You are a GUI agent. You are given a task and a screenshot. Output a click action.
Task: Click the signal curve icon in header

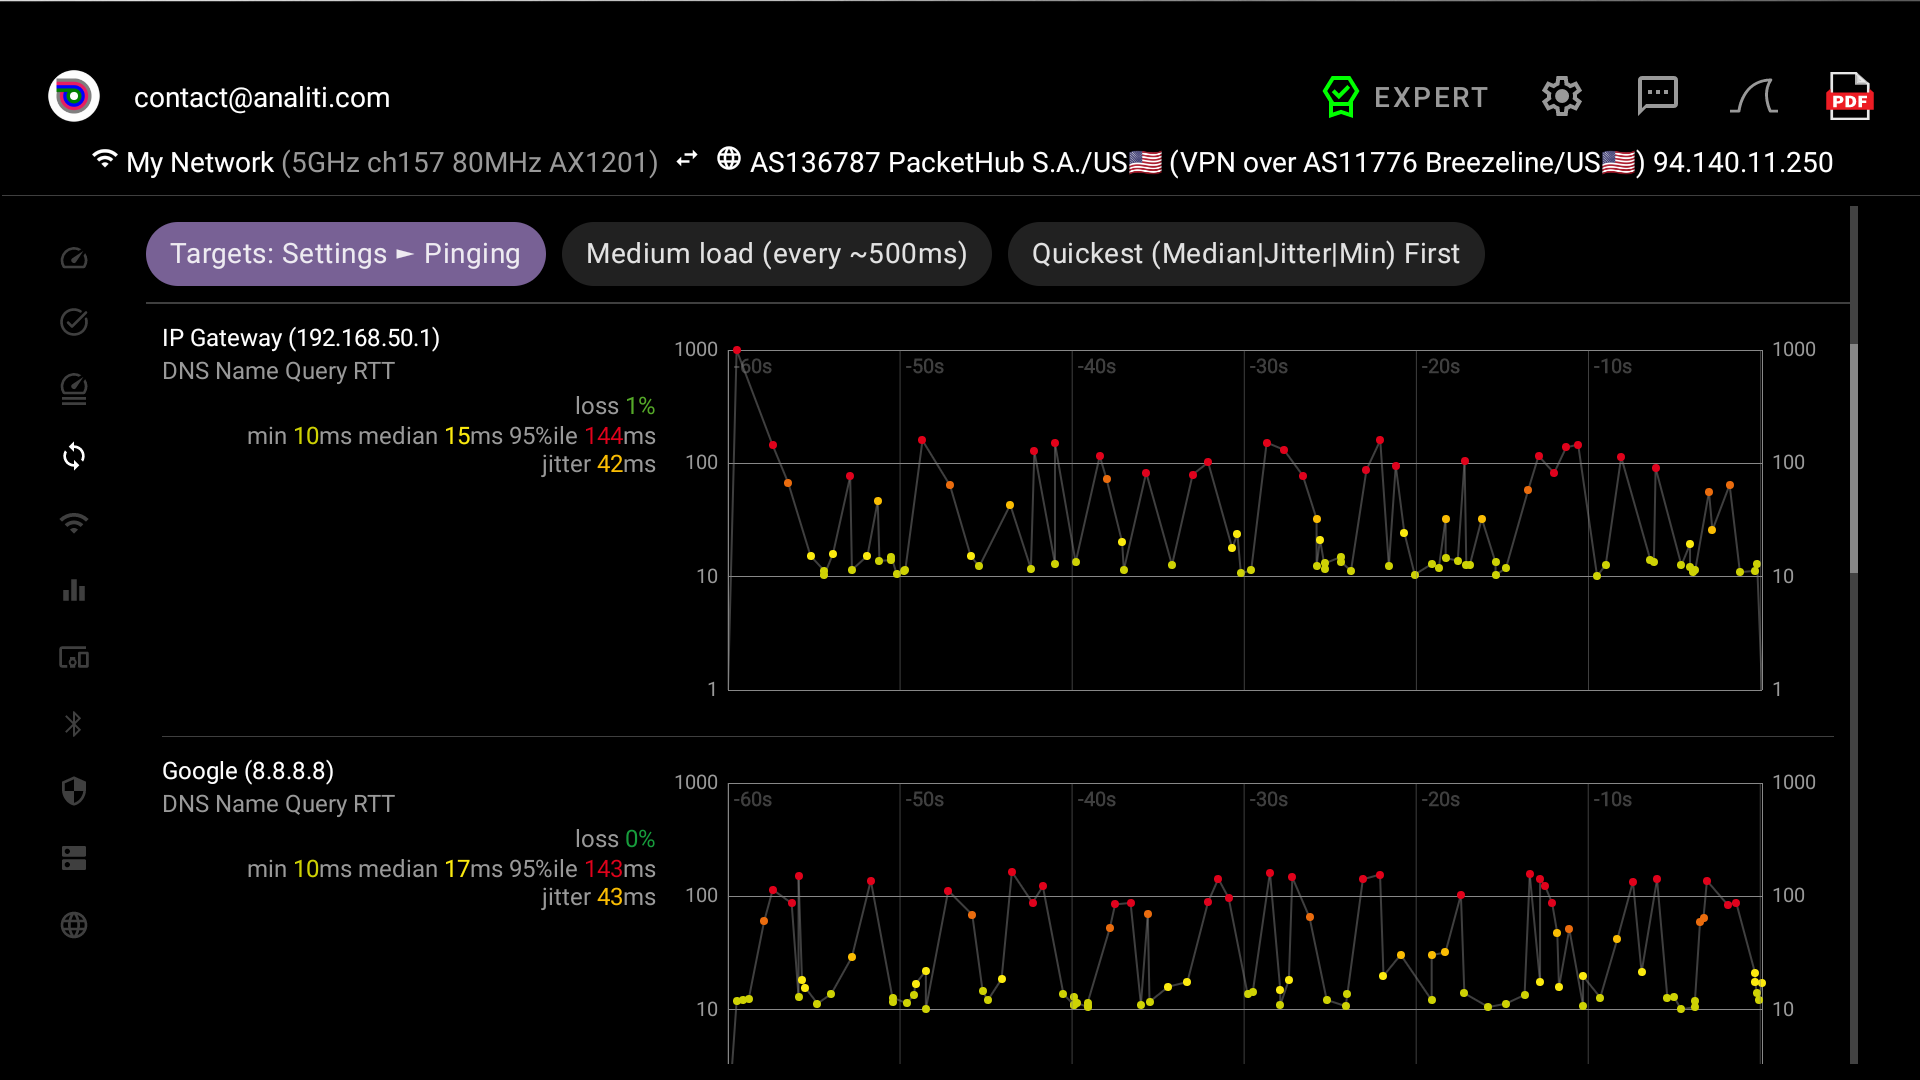(1753, 97)
